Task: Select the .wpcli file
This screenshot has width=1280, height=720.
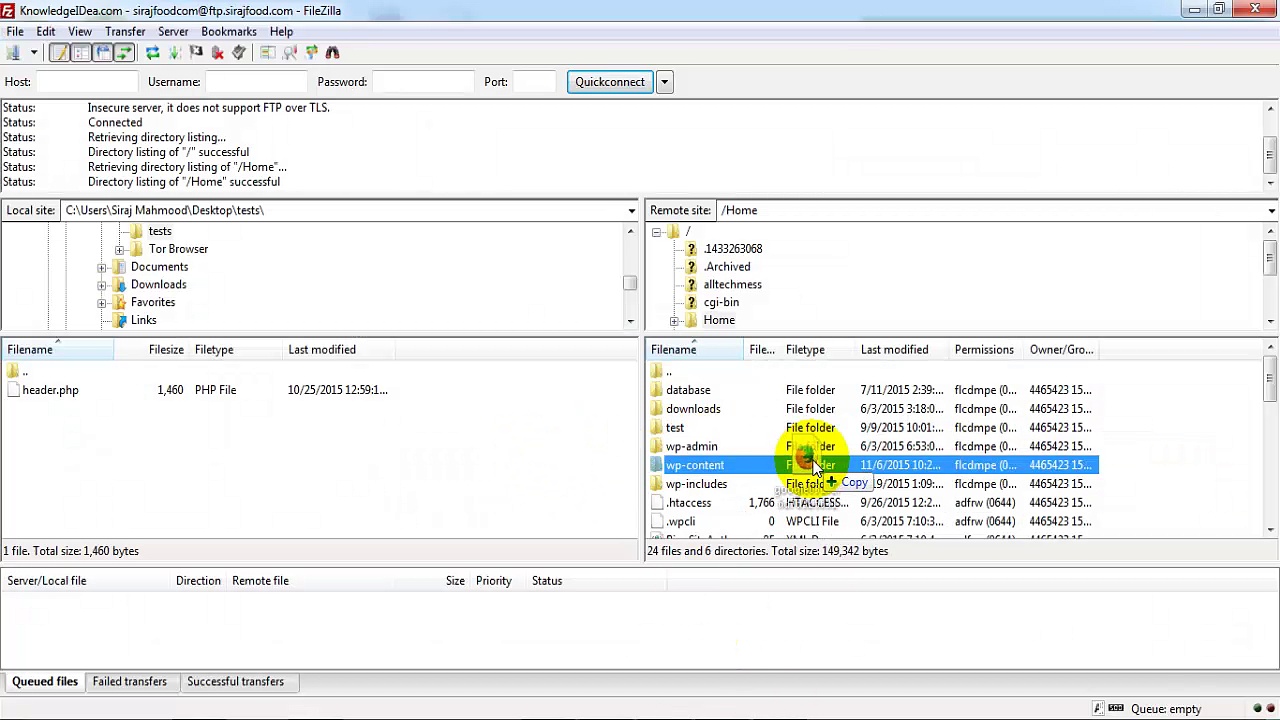Action: (680, 522)
